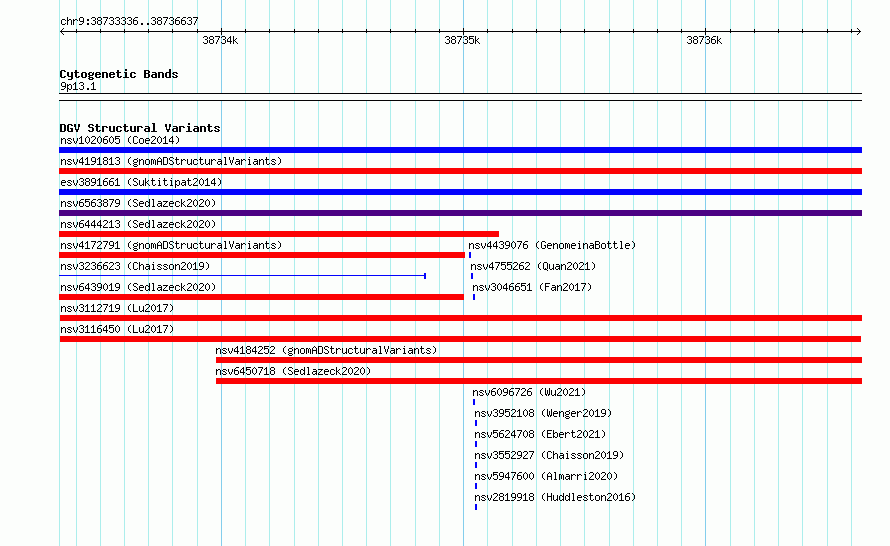This screenshot has width=890, height=546.
Task: Click the red bar under nsv4191813
Action: pyautogui.click(x=460, y=171)
